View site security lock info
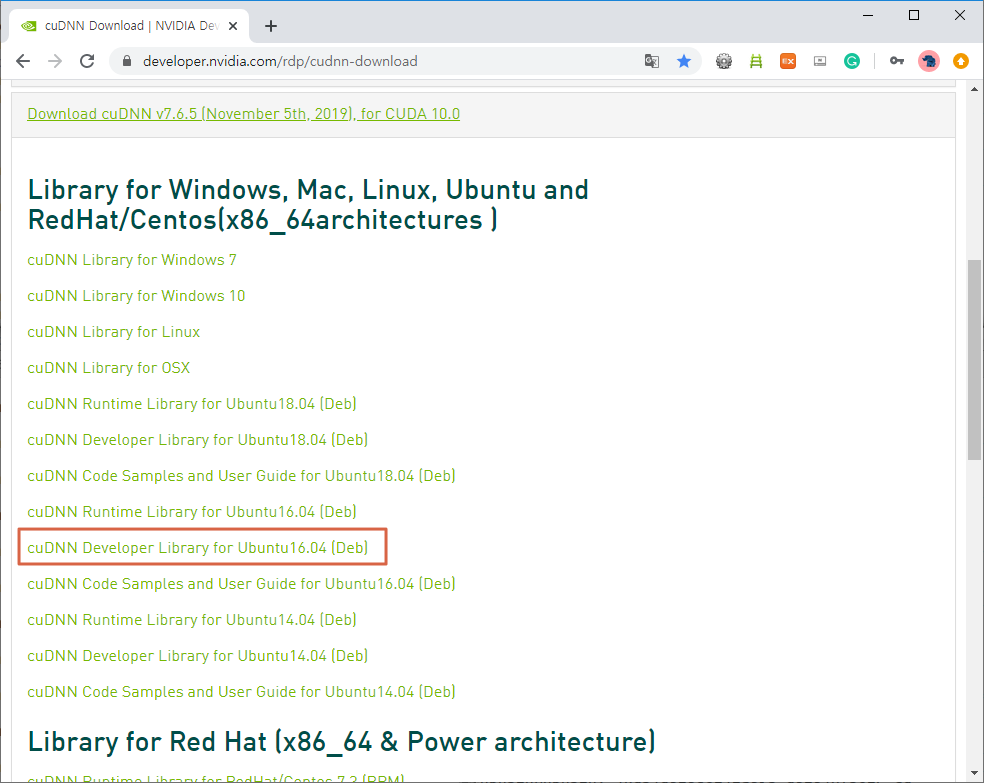 tap(127, 61)
